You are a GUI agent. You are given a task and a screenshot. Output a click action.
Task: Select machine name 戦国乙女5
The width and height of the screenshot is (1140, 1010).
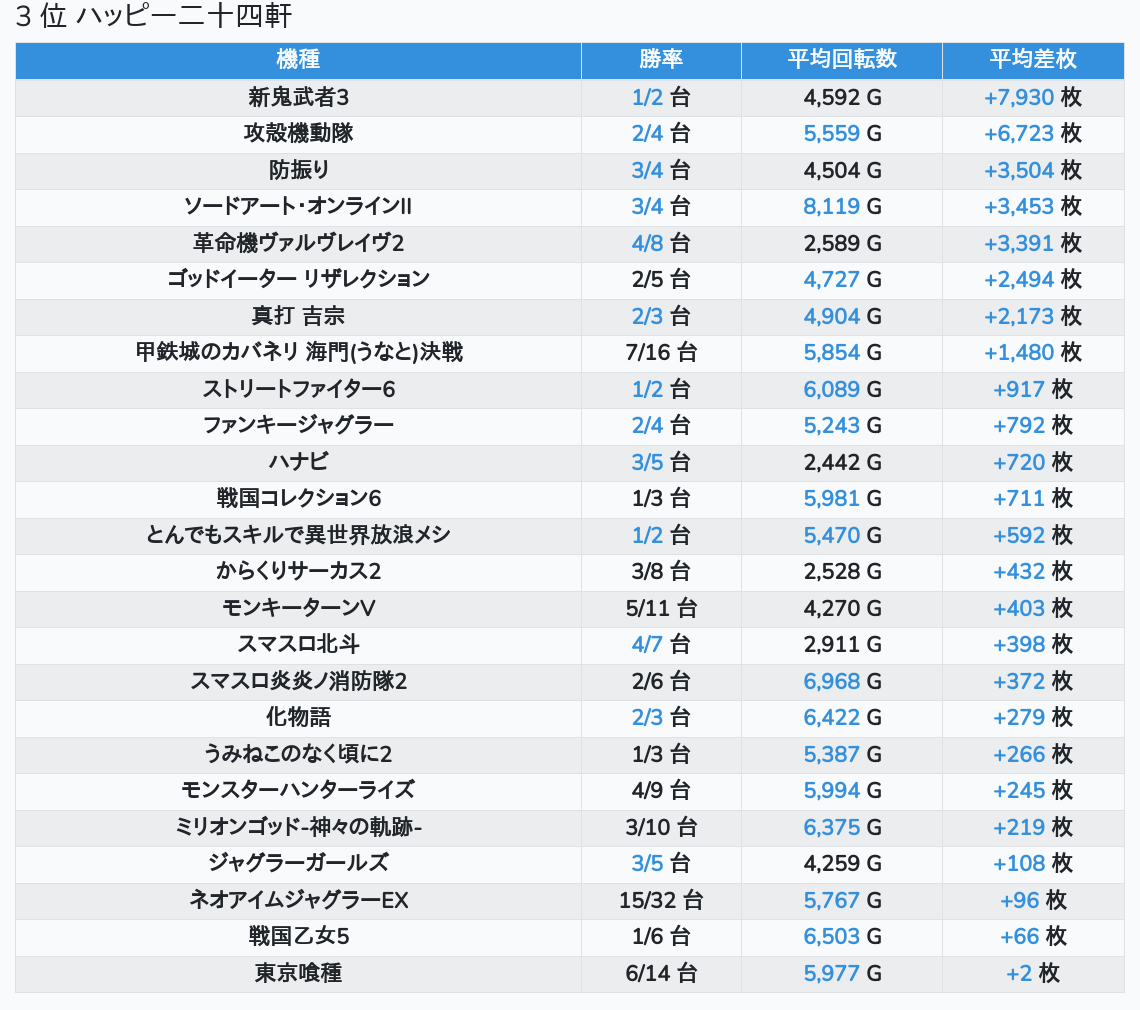(298, 937)
